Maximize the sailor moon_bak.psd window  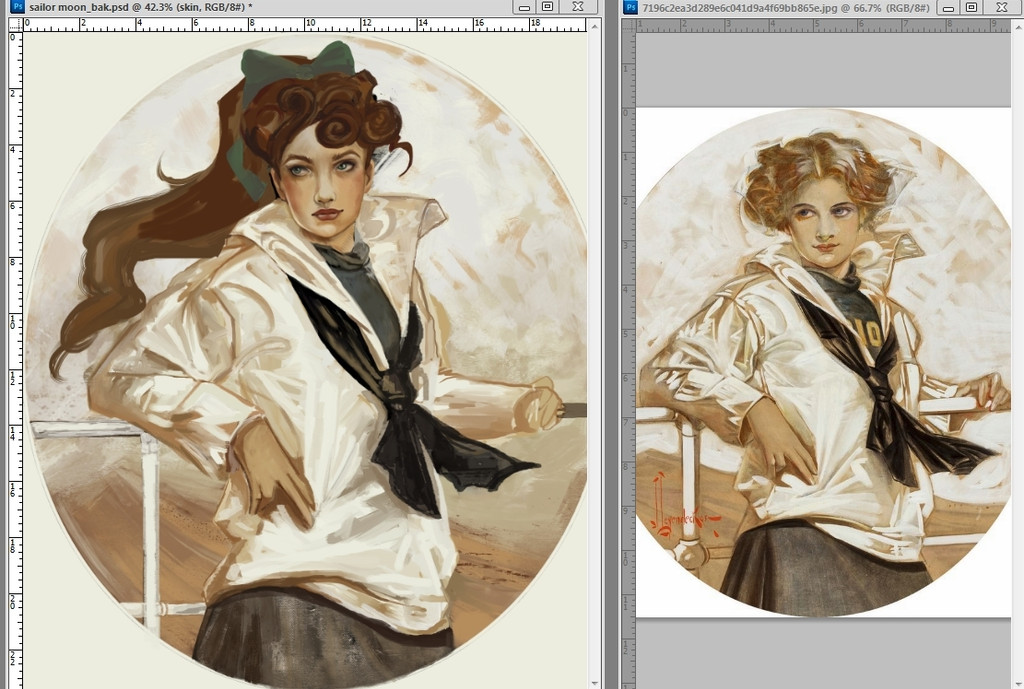(548, 7)
